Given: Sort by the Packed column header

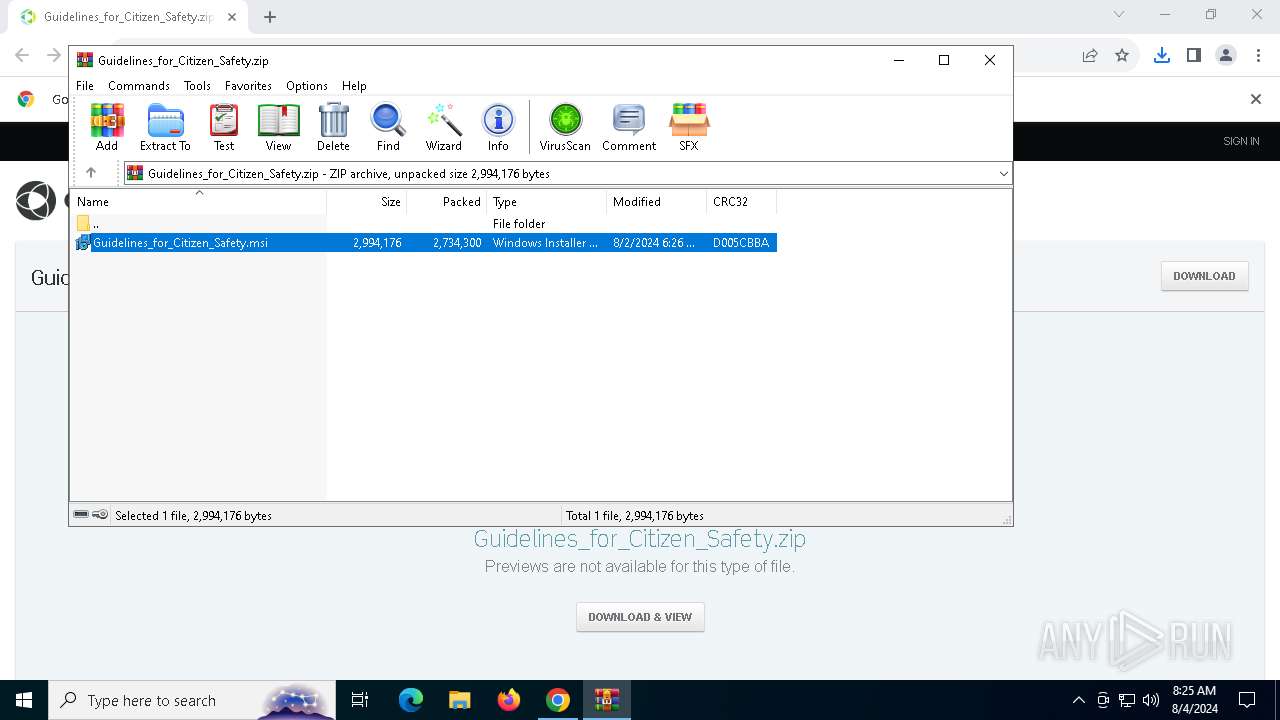Looking at the screenshot, I should tap(447, 201).
